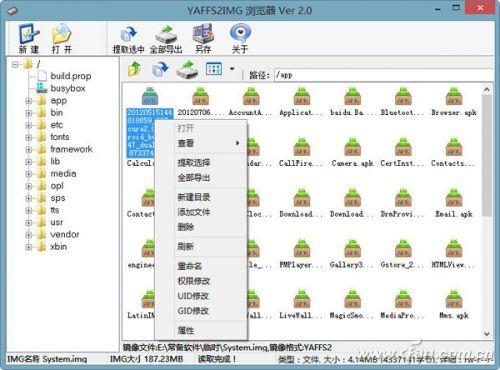Select the baidu.Ba... apk icon
This screenshot has height=370, width=500.
pyautogui.click(x=352, y=96)
